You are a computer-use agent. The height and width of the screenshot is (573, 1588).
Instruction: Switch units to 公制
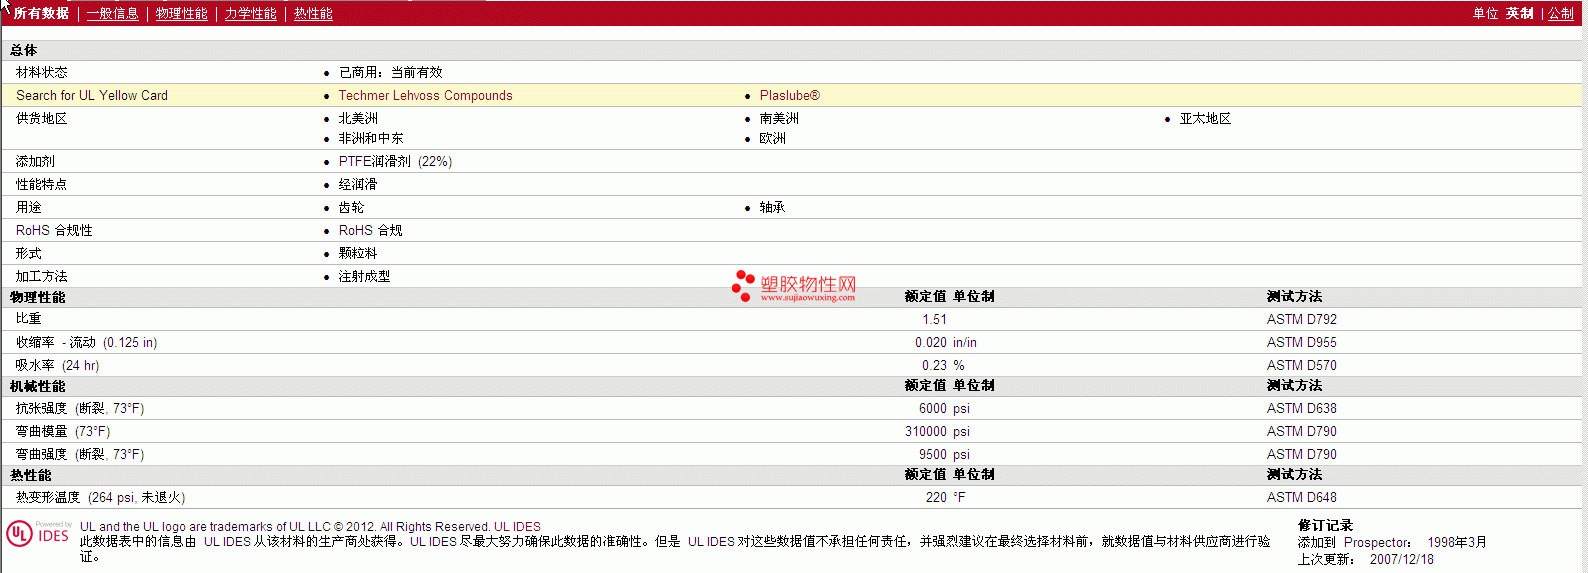click(x=1561, y=13)
